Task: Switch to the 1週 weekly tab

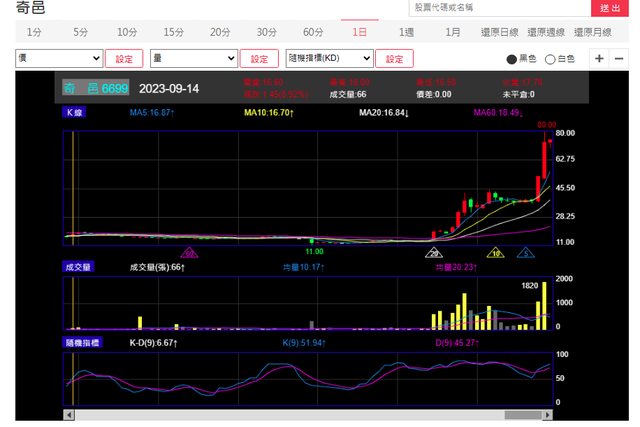Action: 406,32
